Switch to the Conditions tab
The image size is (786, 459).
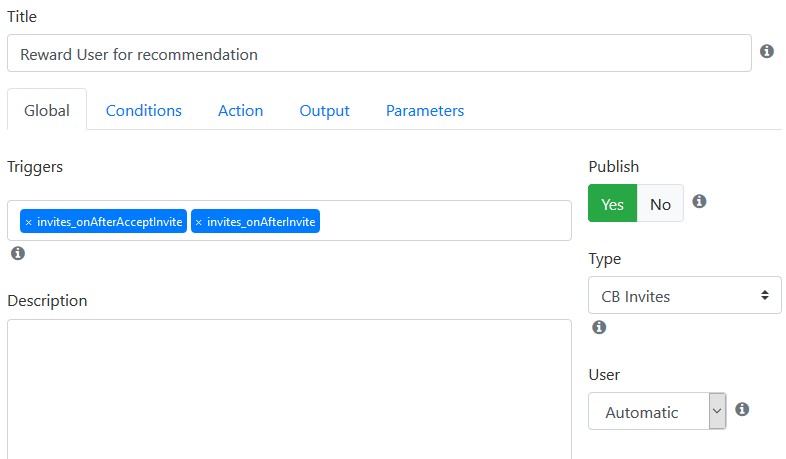coord(144,110)
